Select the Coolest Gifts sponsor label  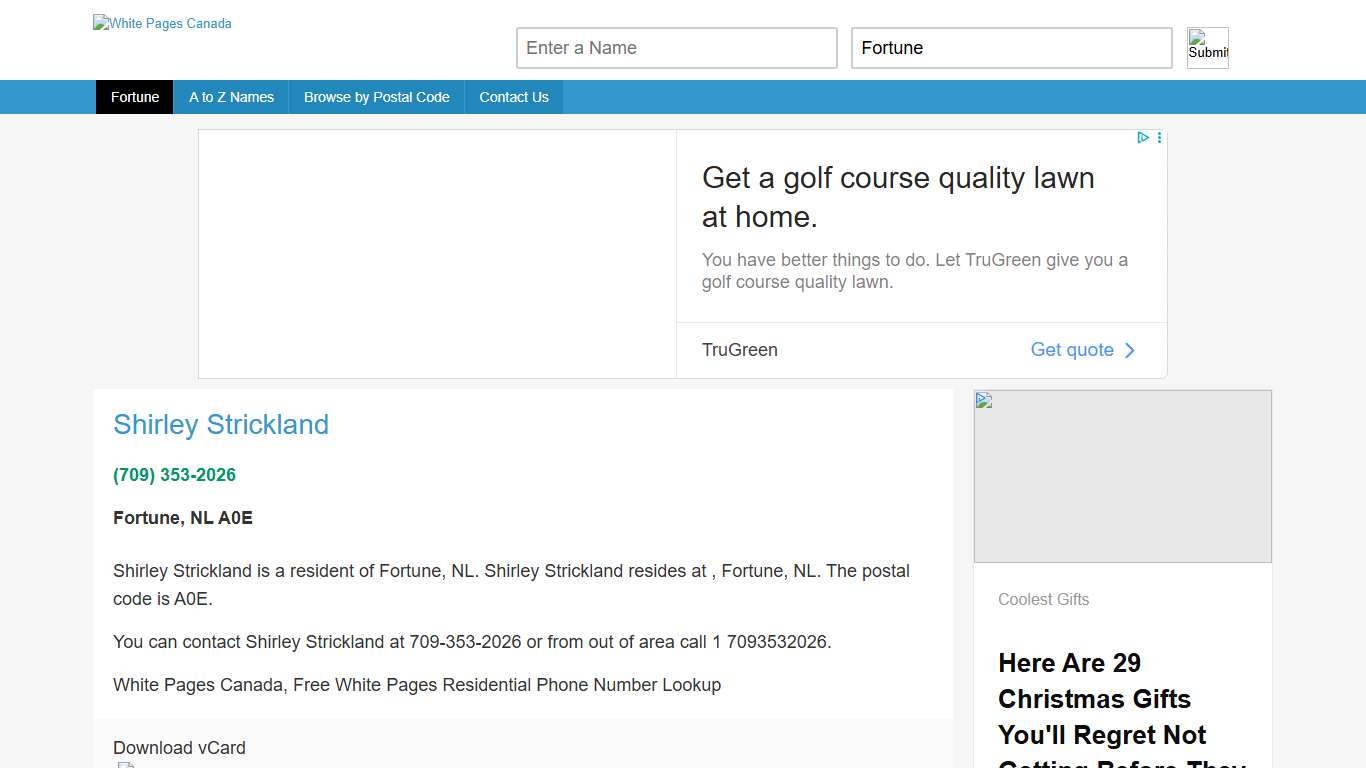(x=1043, y=600)
